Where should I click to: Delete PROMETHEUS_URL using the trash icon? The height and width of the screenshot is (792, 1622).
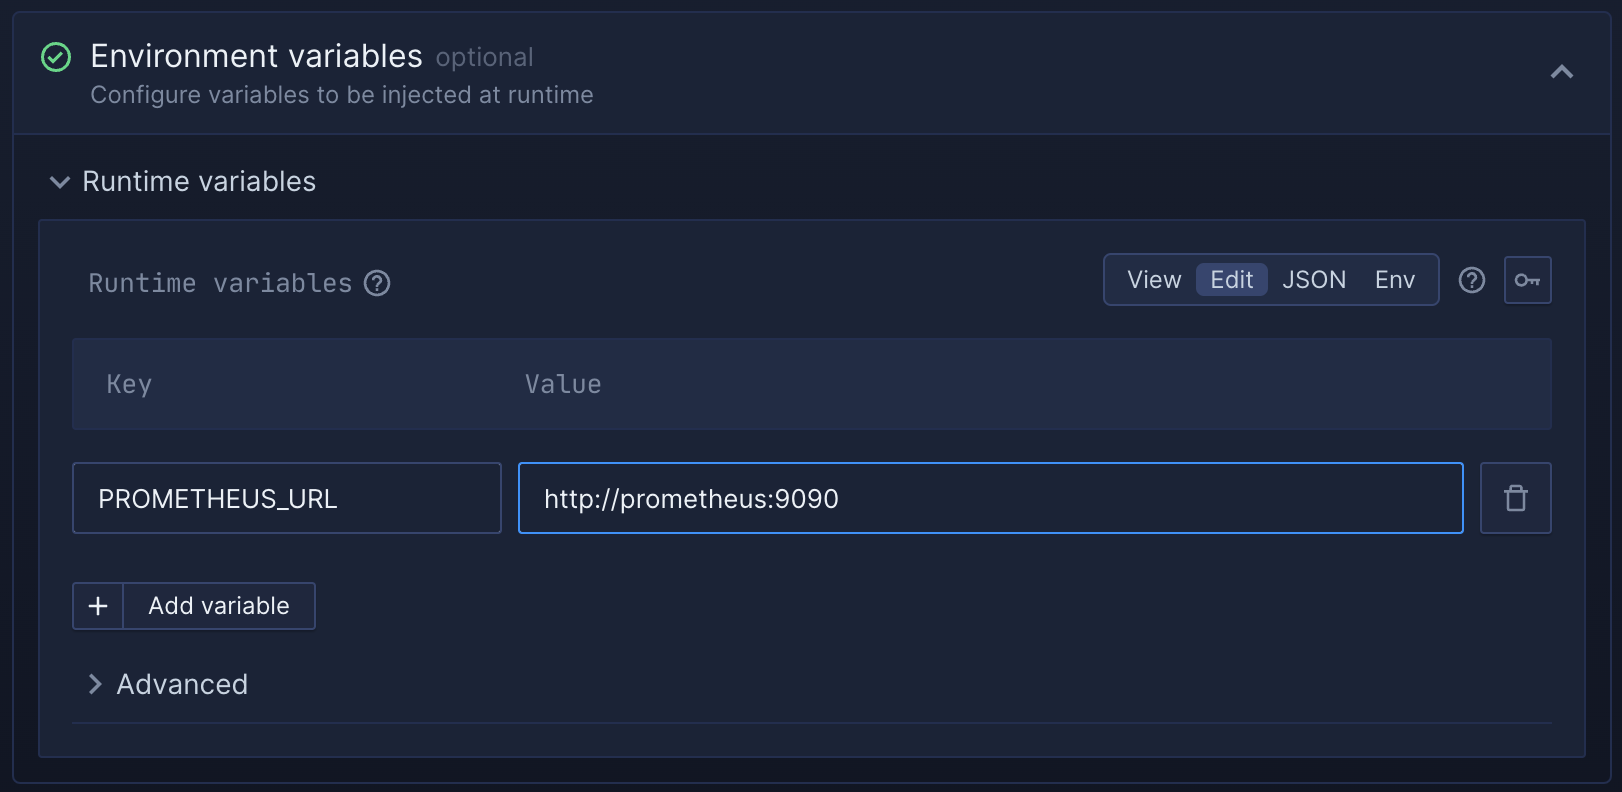(1515, 497)
